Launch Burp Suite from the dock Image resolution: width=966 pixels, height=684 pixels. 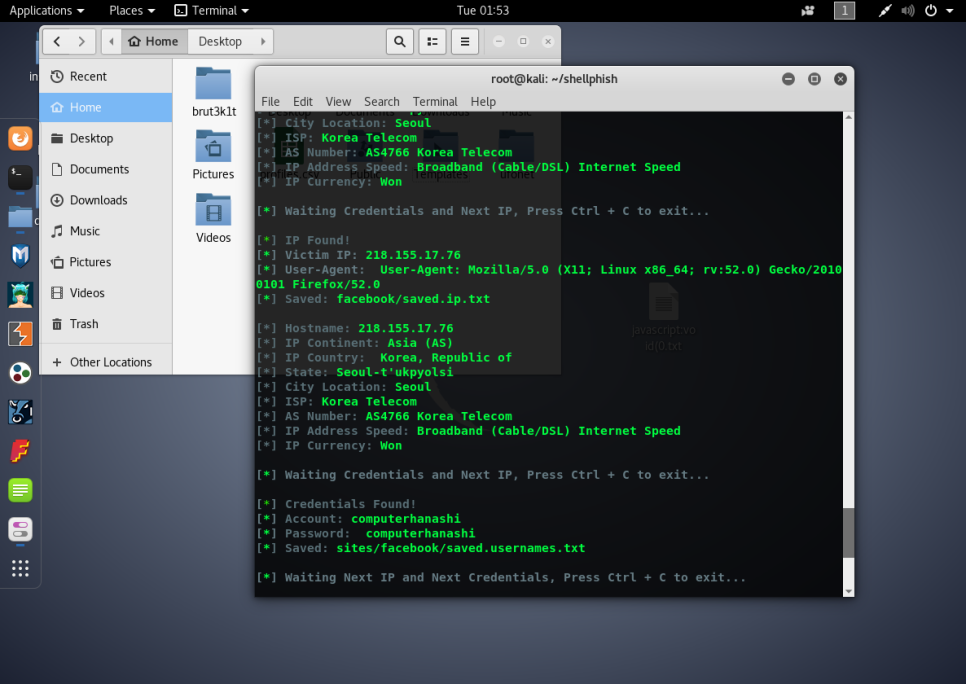coord(20,334)
